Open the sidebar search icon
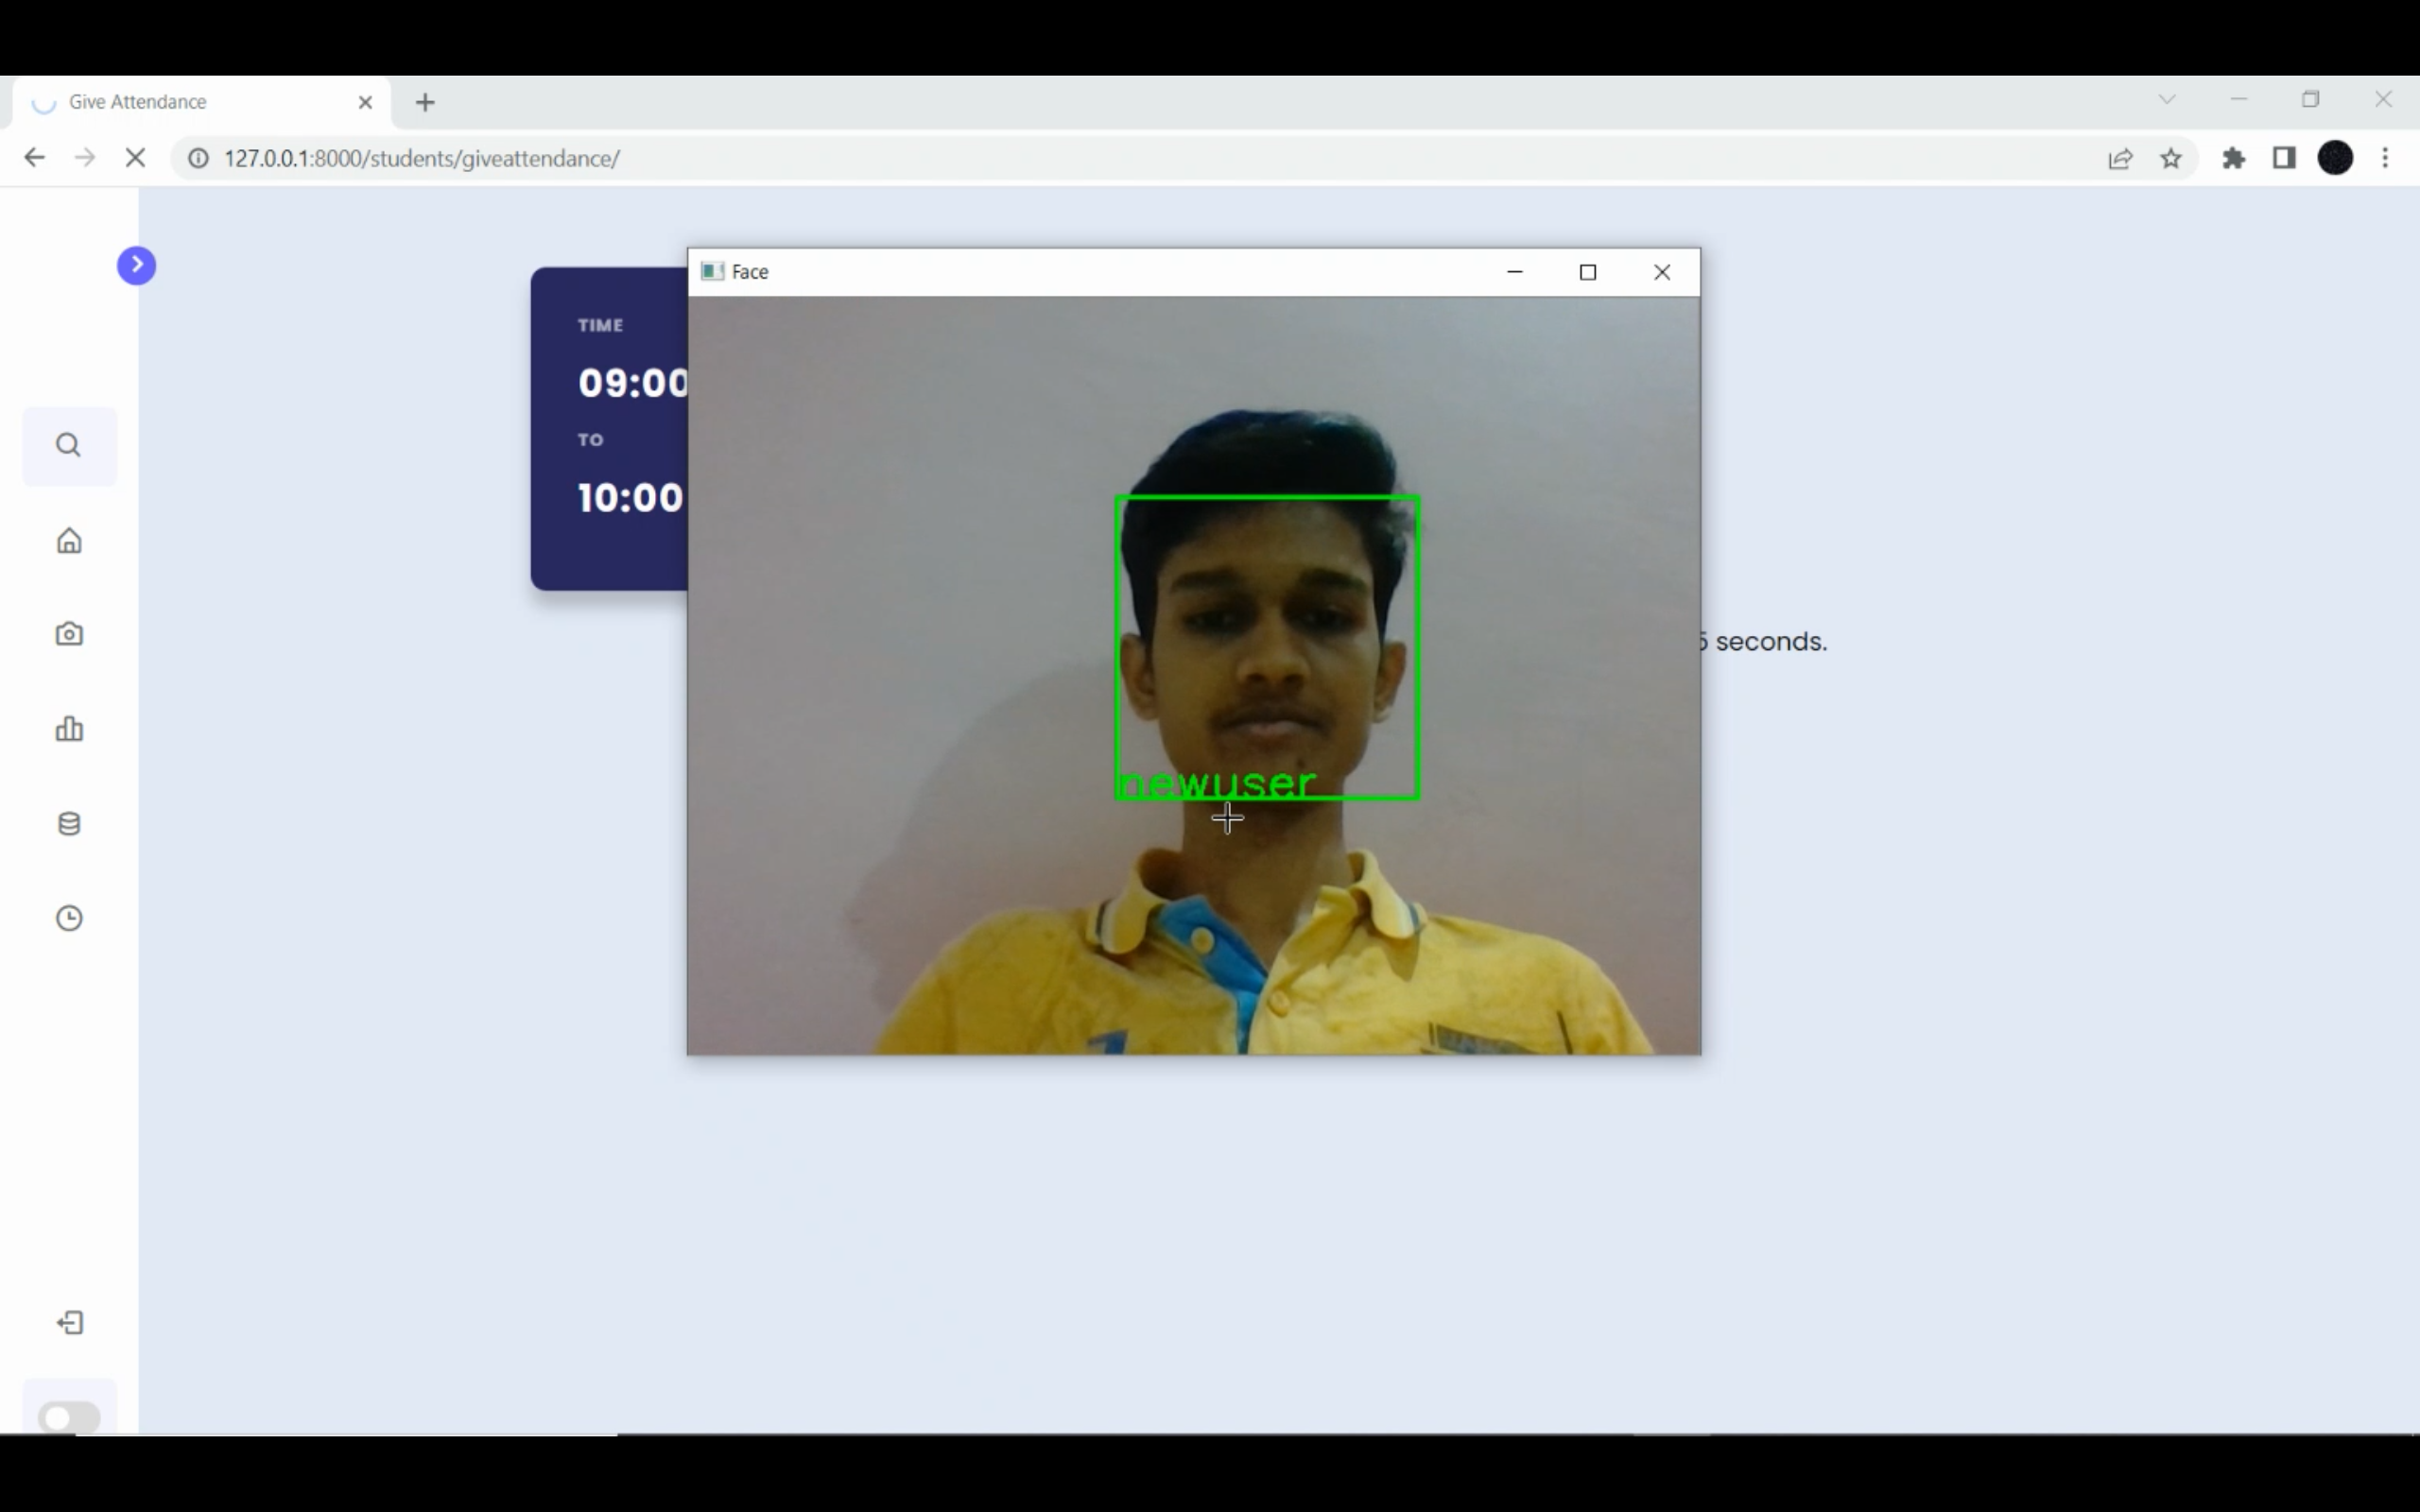The image size is (2420, 1512). (x=68, y=445)
